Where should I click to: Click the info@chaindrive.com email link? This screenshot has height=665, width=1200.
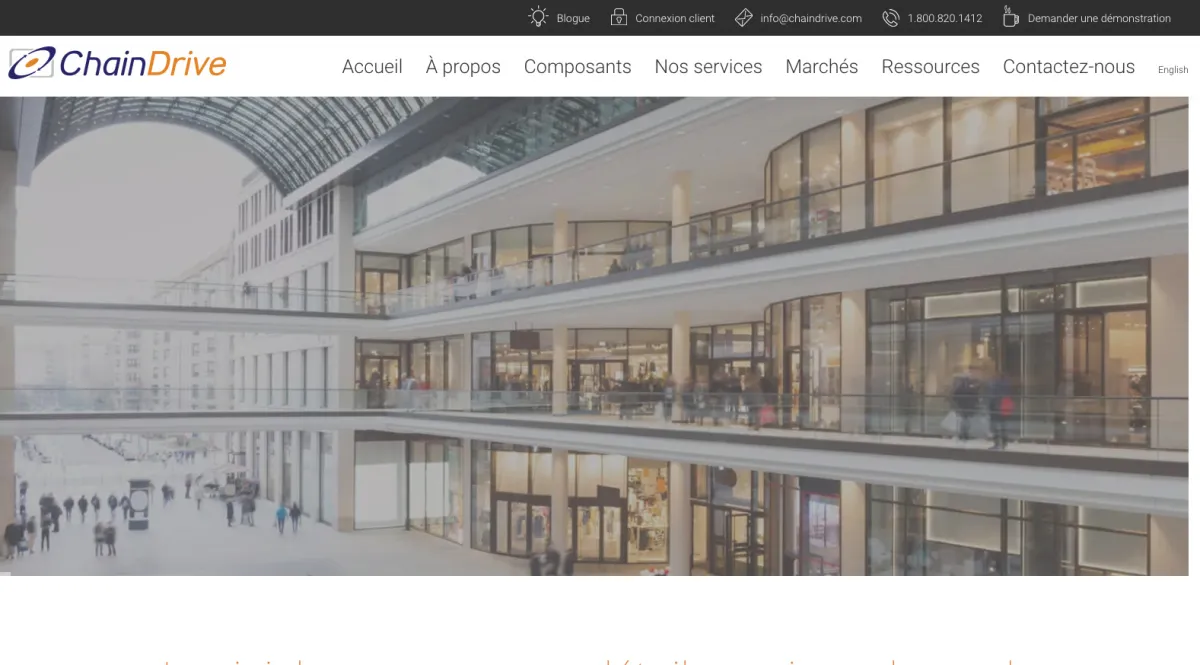coord(811,18)
